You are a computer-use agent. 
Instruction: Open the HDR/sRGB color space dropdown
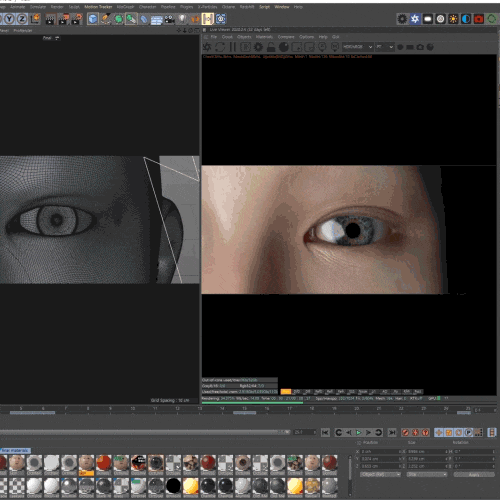pos(358,47)
